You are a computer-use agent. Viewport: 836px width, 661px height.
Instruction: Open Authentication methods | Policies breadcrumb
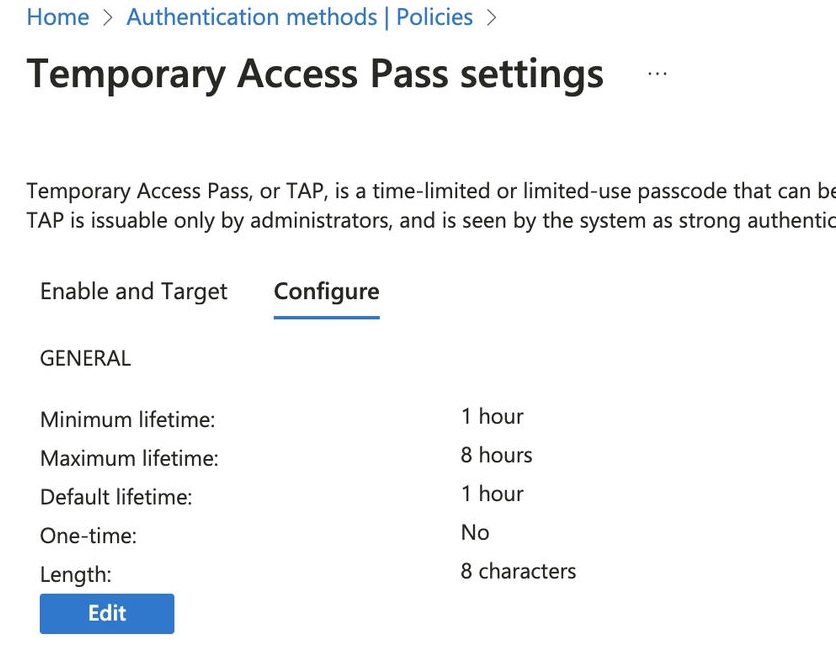299,17
